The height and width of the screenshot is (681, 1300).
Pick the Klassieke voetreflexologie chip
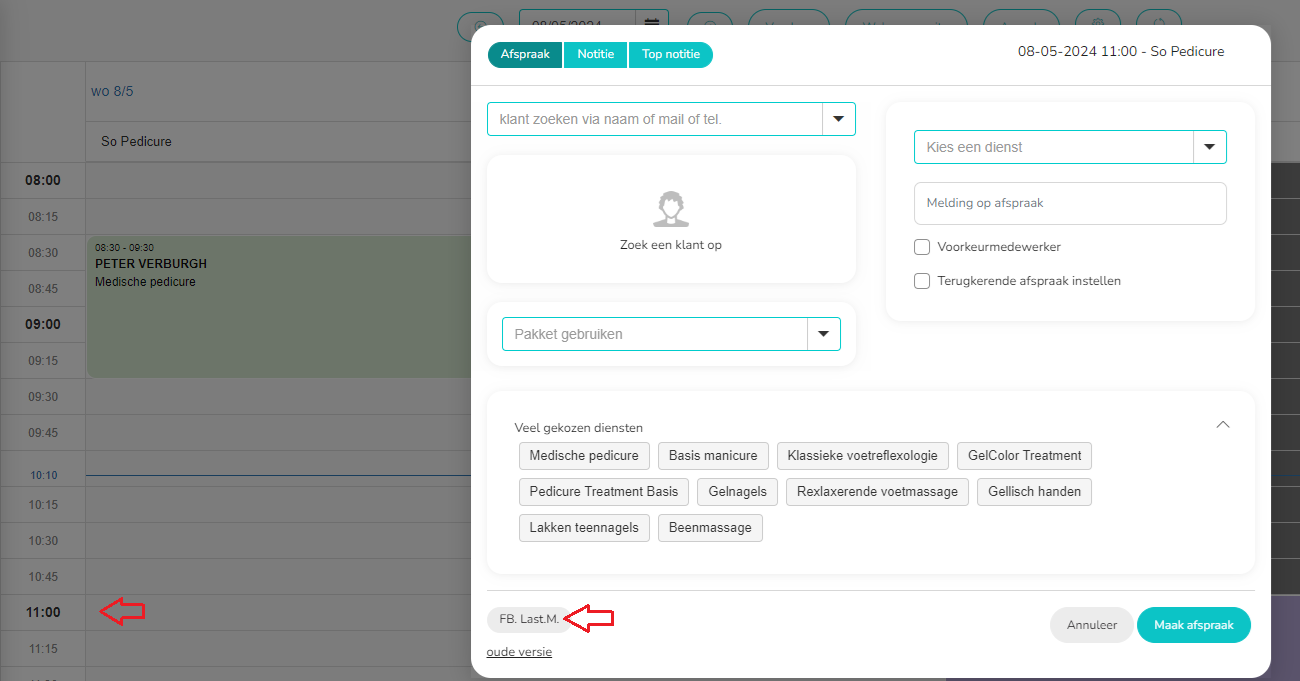pos(863,456)
